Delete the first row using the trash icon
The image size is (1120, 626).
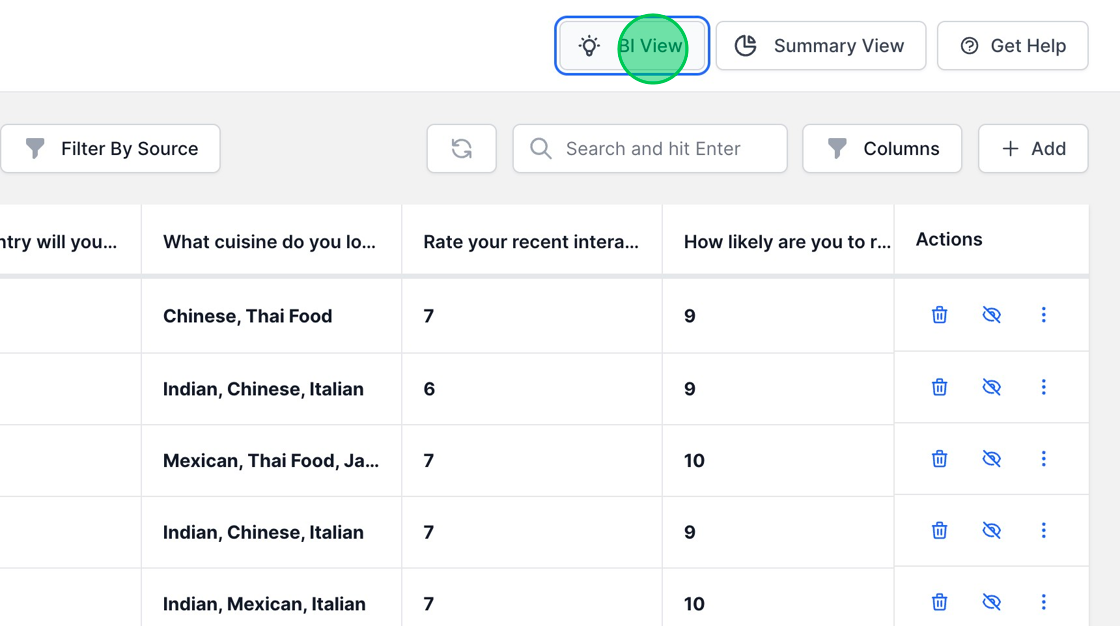(x=939, y=314)
